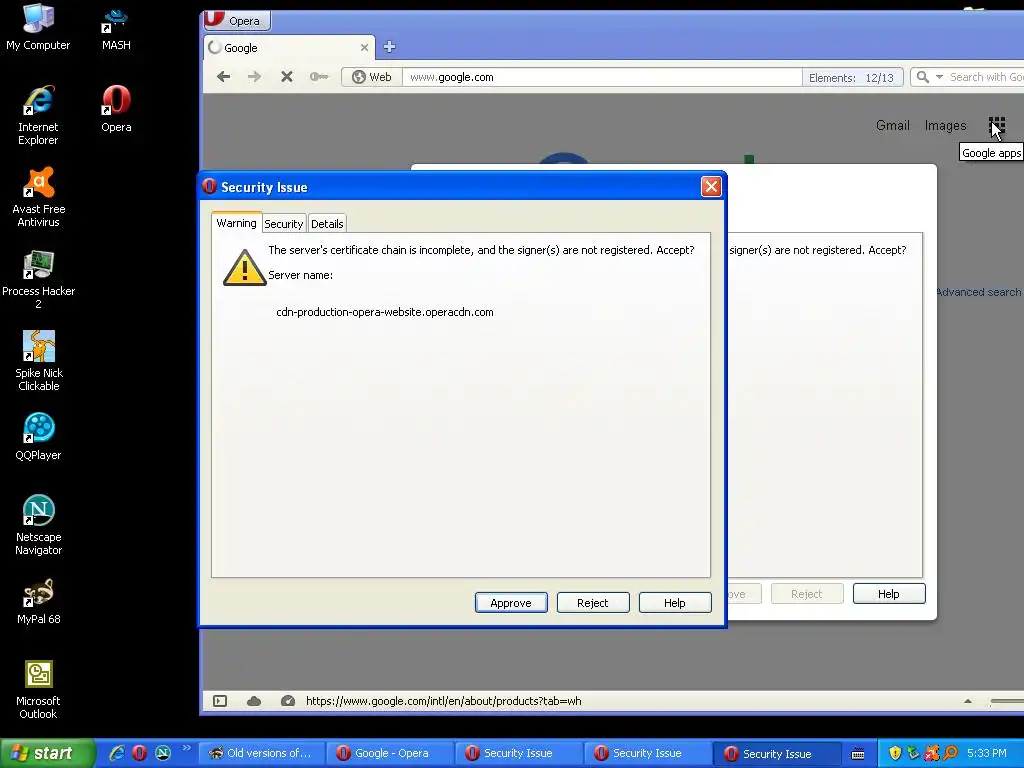Launch QQPlayer from desktop
This screenshot has height=768, width=1024.
[x=38, y=437]
